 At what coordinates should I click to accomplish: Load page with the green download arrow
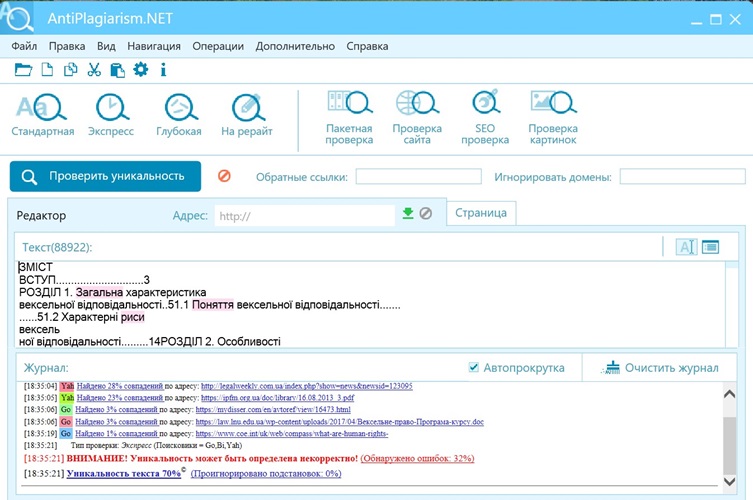click(408, 213)
